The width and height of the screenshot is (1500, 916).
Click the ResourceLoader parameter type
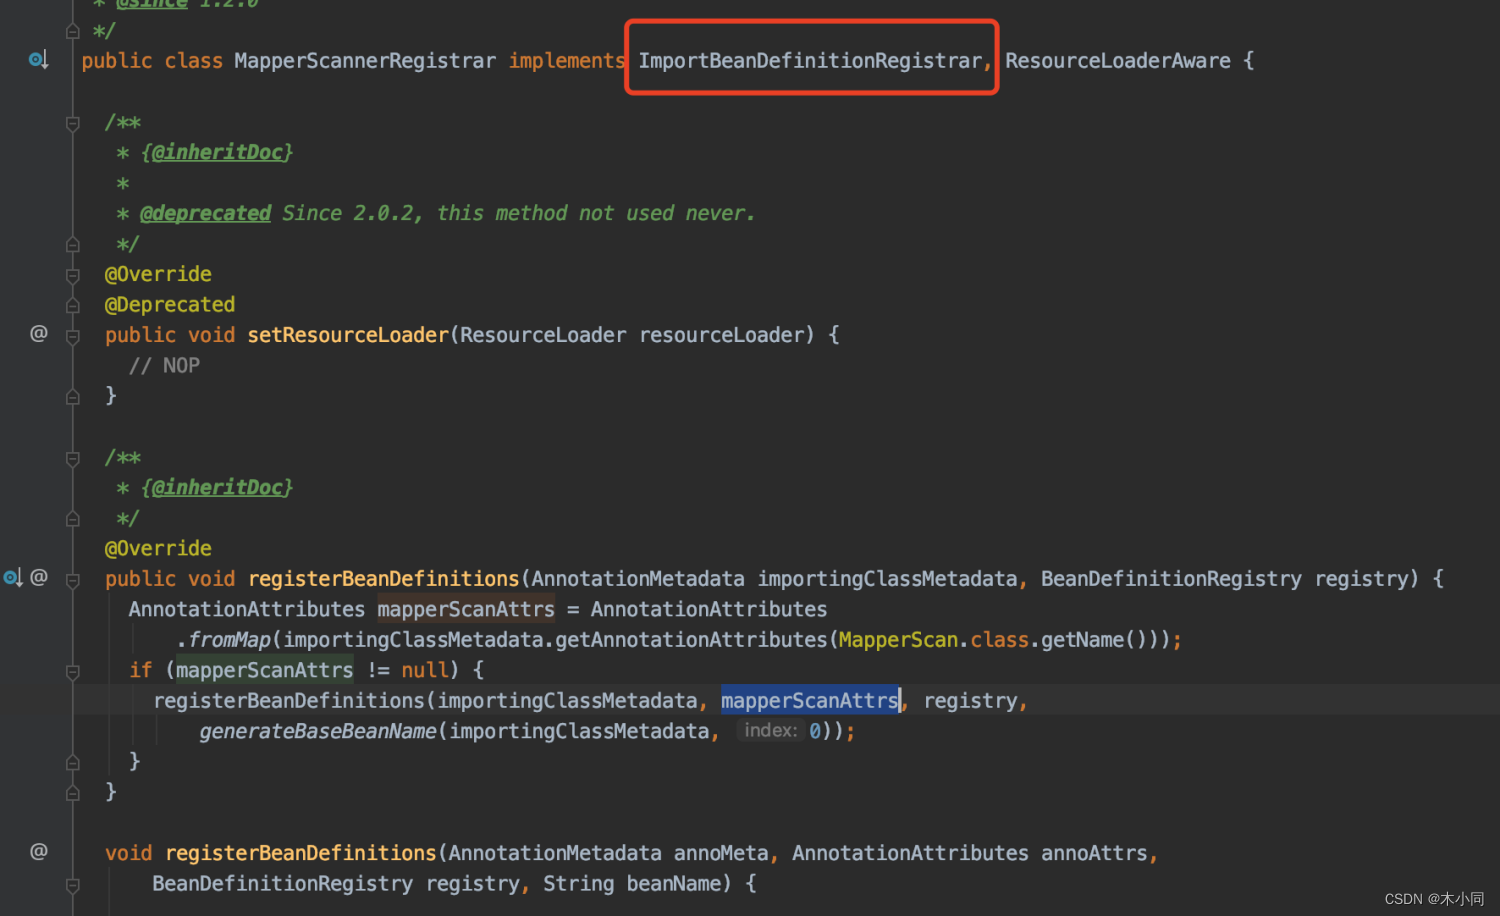click(543, 335)
